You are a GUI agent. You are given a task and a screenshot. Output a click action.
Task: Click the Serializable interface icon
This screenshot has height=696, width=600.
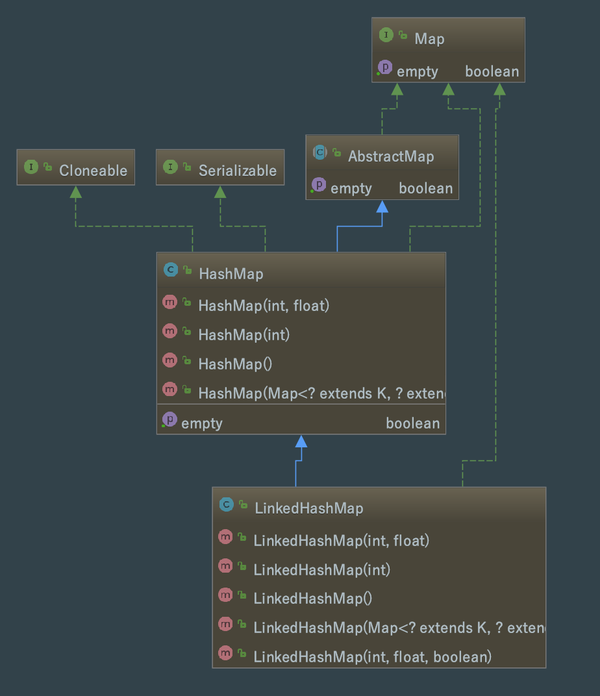(x=170, y=167)
